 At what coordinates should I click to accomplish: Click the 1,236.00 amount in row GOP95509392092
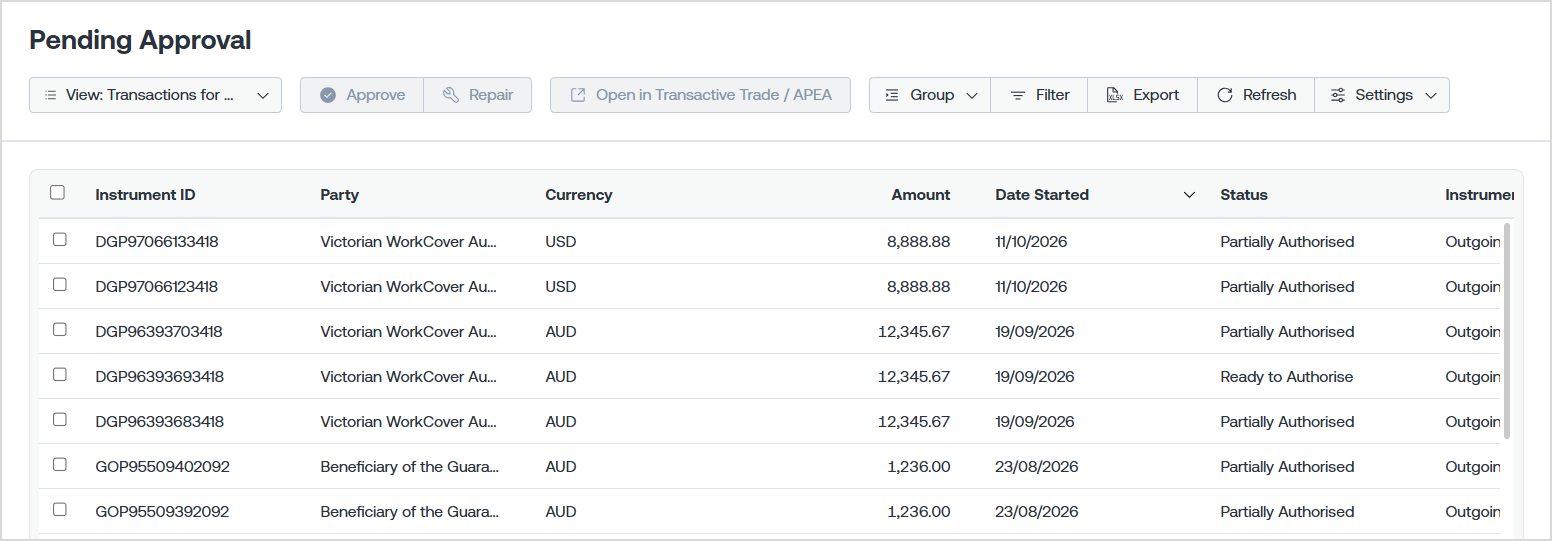click(x=919, y=511)
